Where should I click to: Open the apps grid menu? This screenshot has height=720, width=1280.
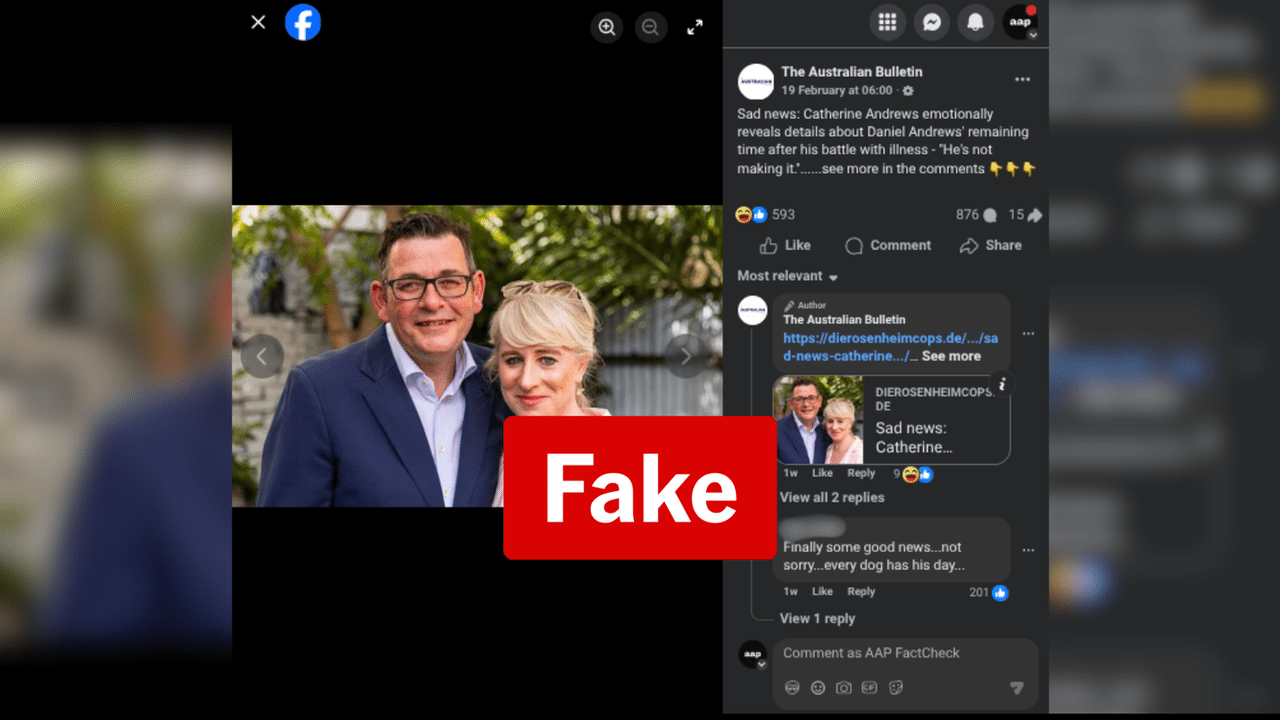click(x=888, y=22)
